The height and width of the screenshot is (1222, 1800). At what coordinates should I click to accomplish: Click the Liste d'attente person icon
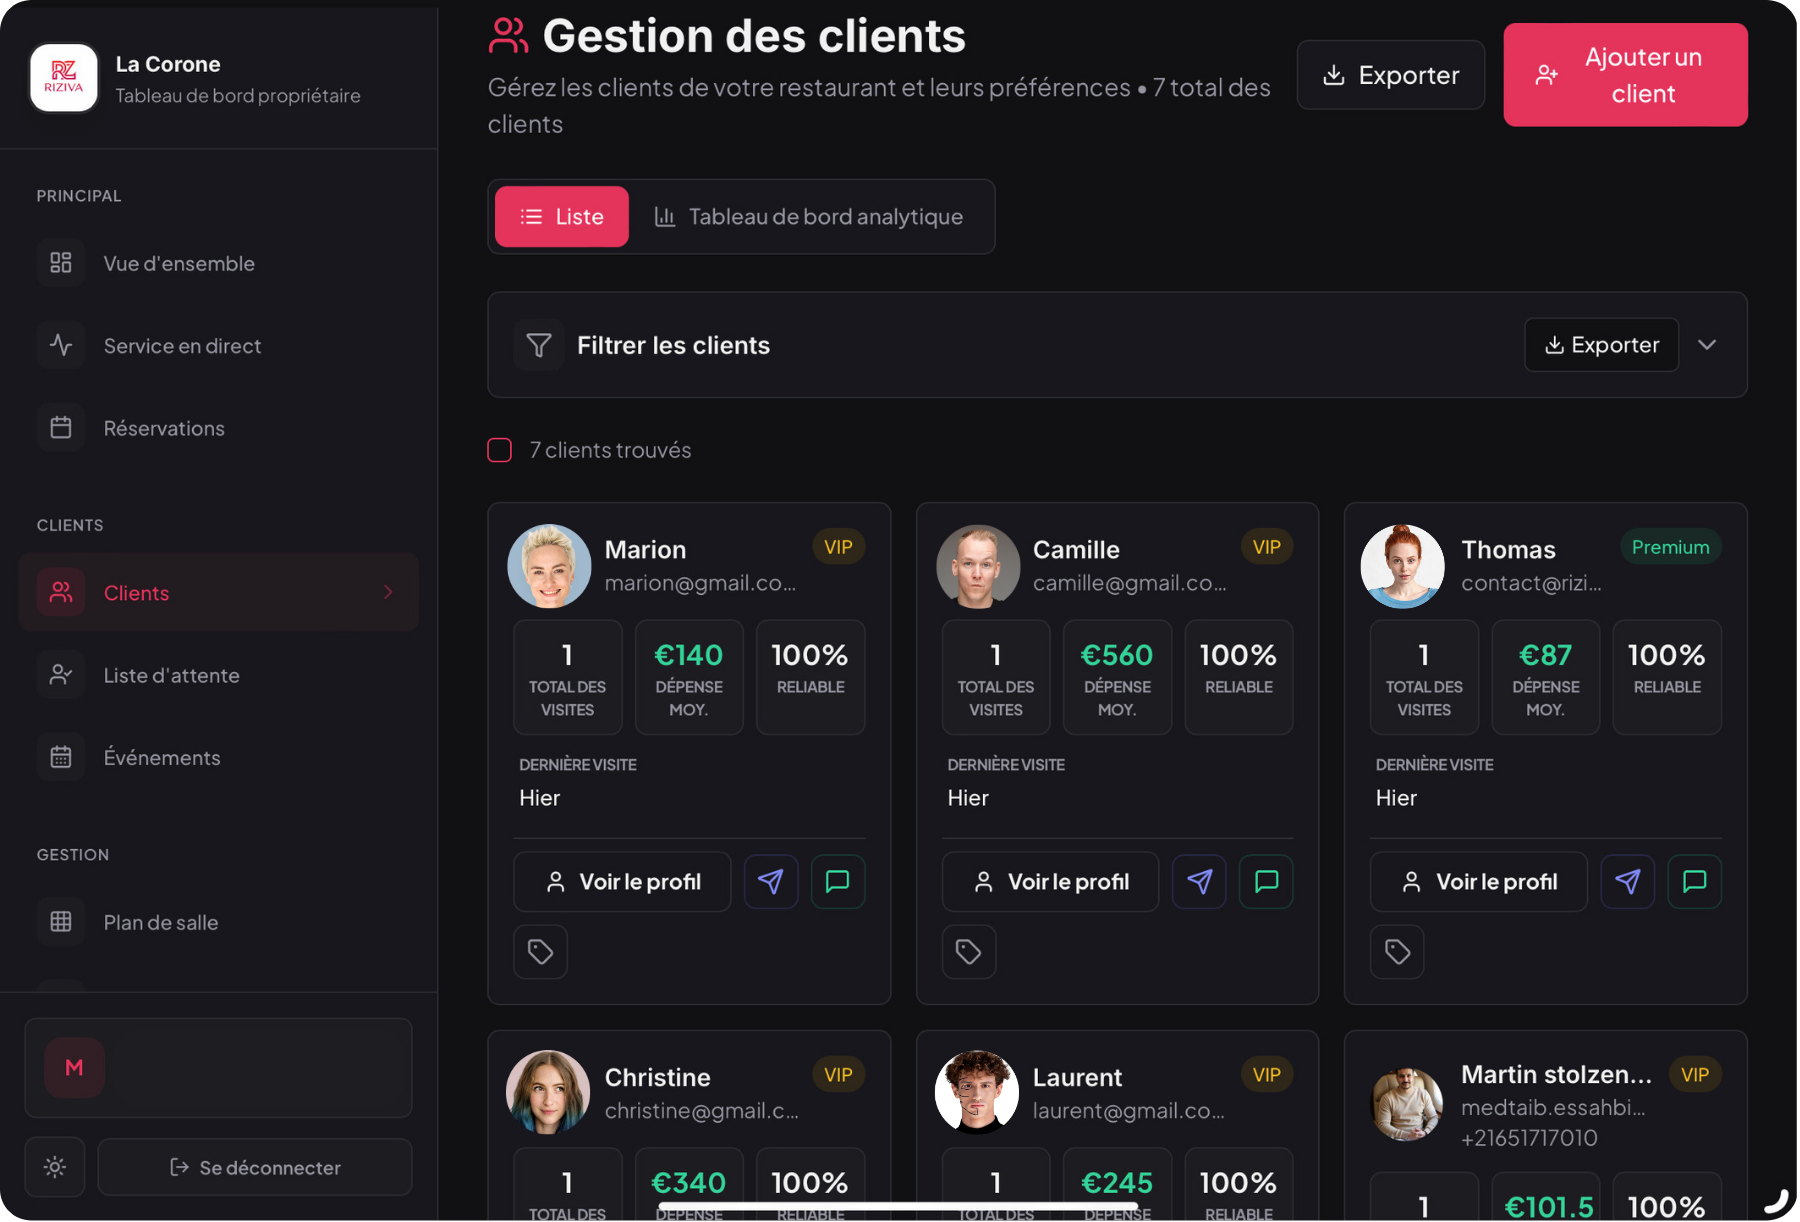61,674
